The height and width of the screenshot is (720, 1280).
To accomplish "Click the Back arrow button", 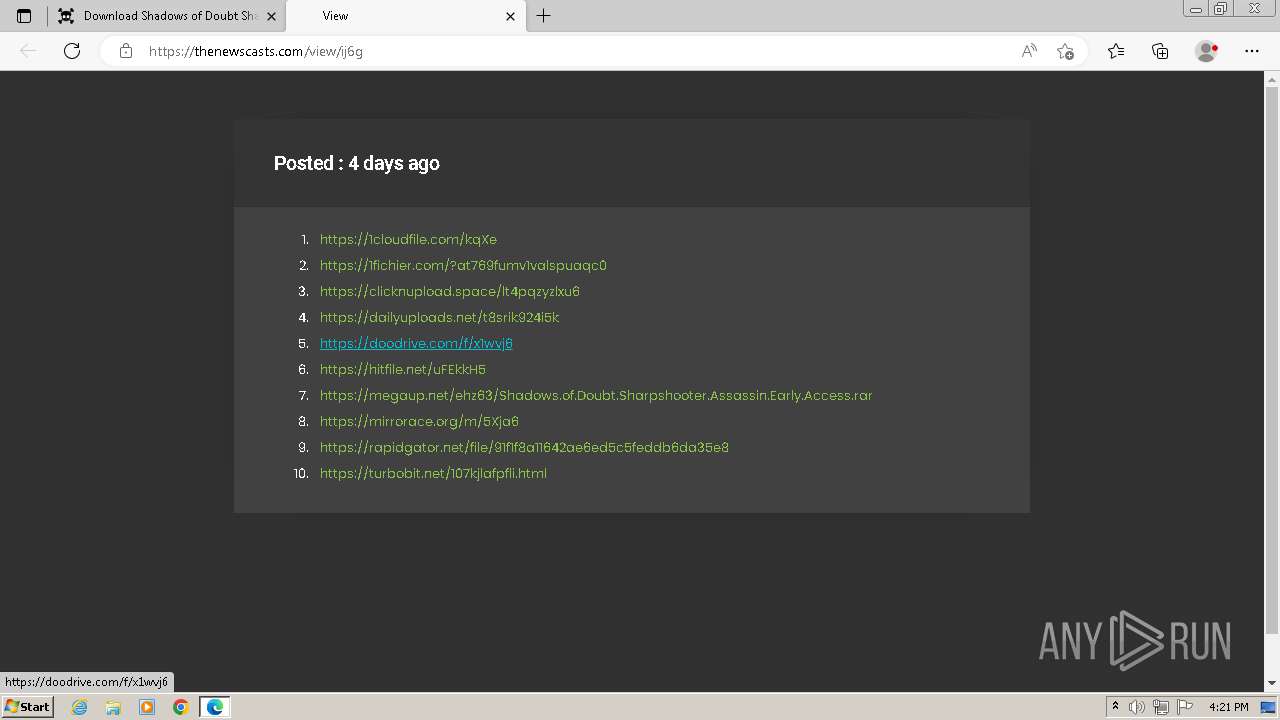I will coord(28,51).
